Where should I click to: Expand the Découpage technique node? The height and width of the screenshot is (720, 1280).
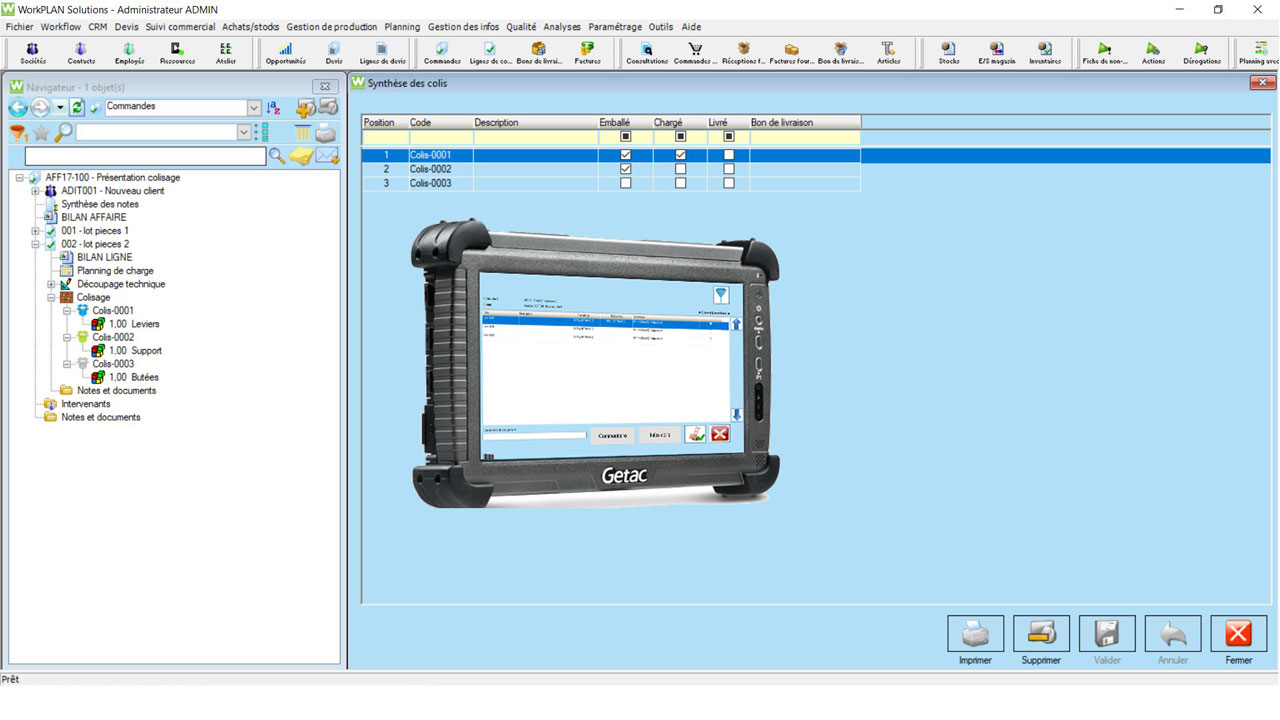pyautogui.click(x=52, y=284)
